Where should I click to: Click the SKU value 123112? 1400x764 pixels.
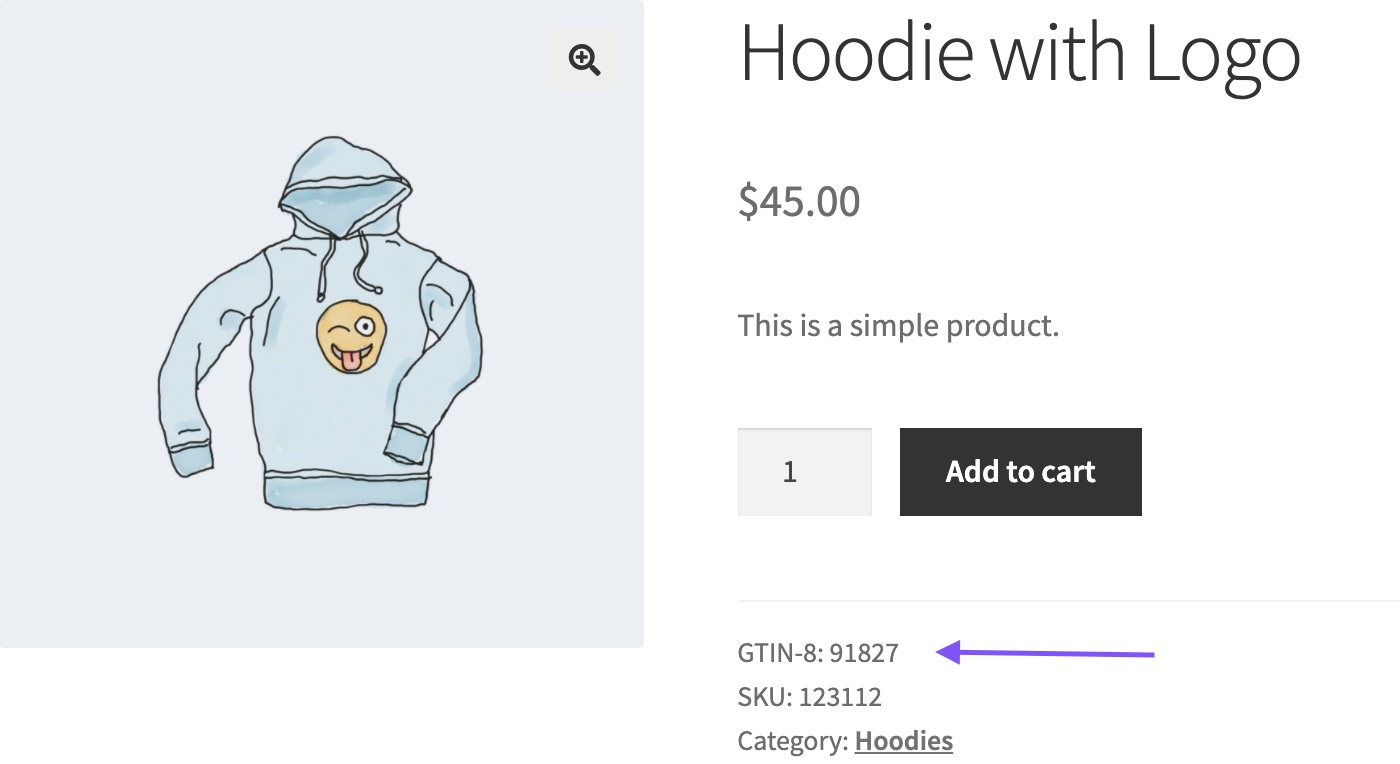[840, 697]
